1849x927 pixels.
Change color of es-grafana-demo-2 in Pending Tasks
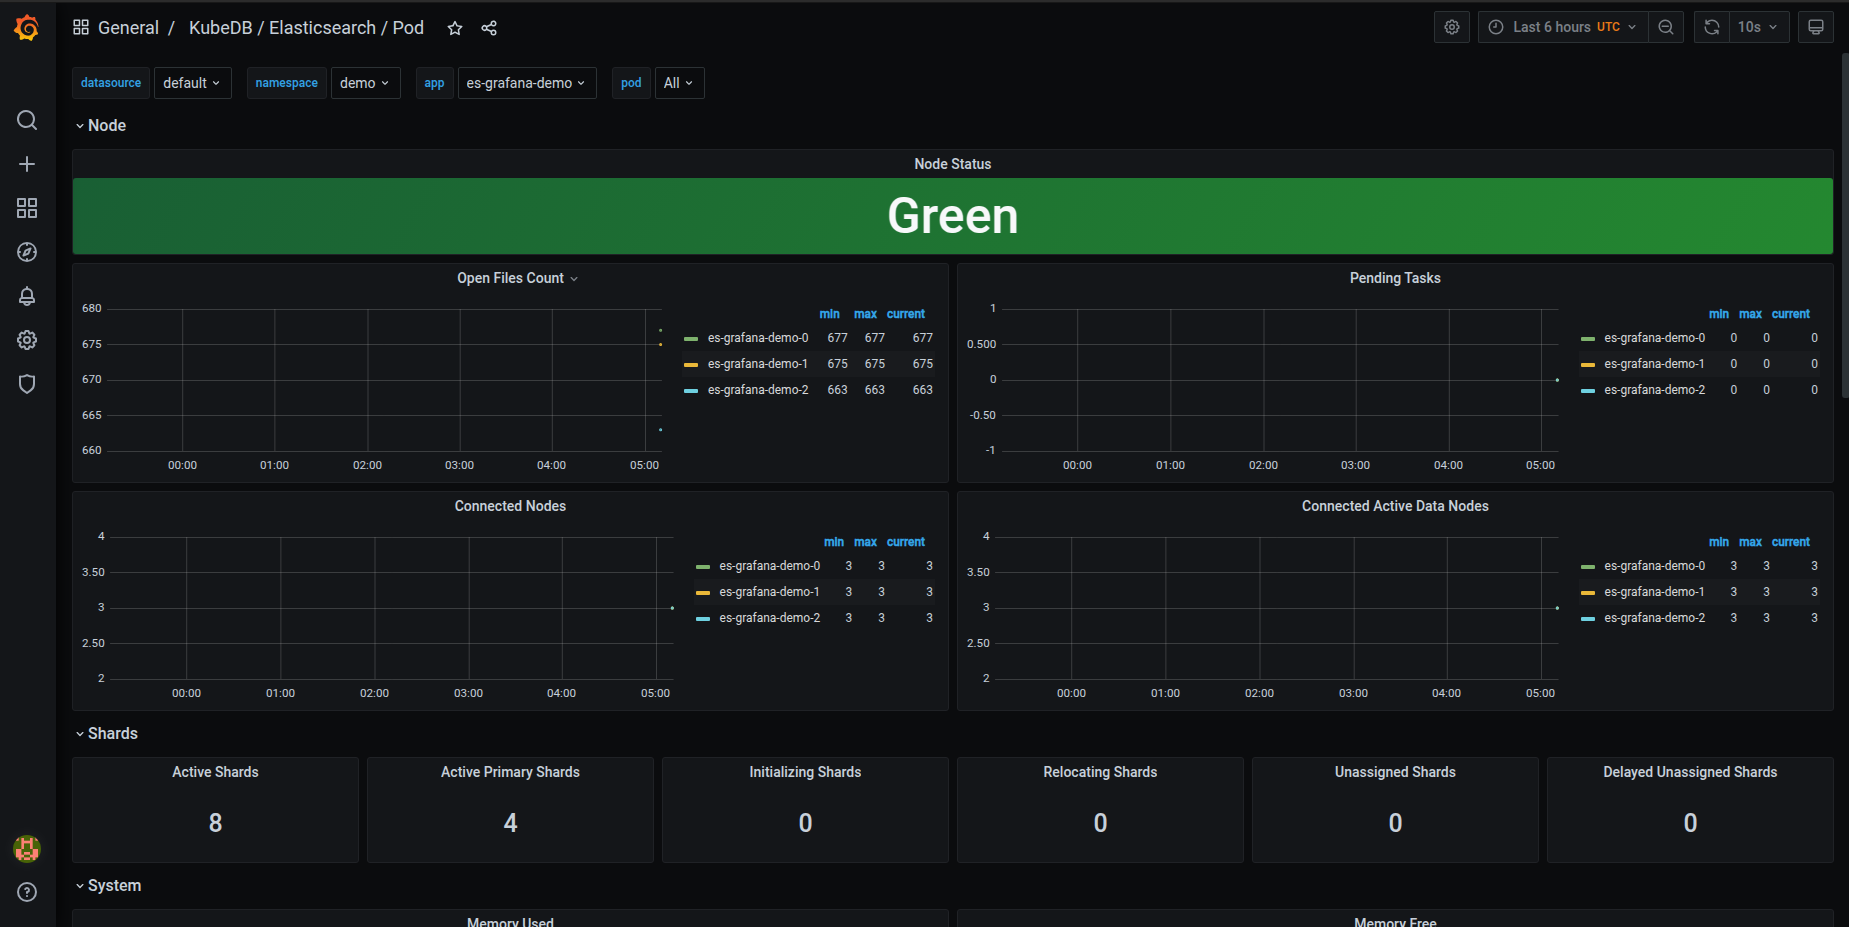tap(1588, 391)
